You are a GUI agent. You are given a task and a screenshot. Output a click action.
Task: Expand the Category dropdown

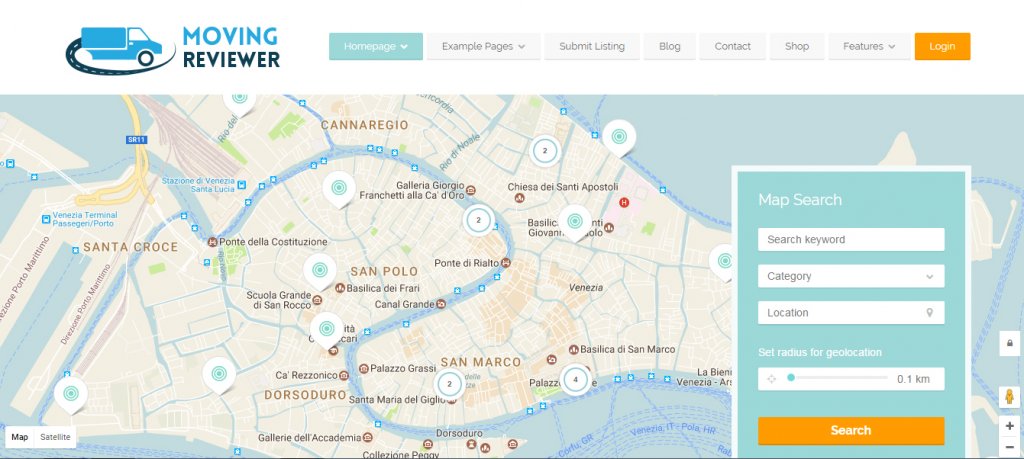(x=850, y=276)
